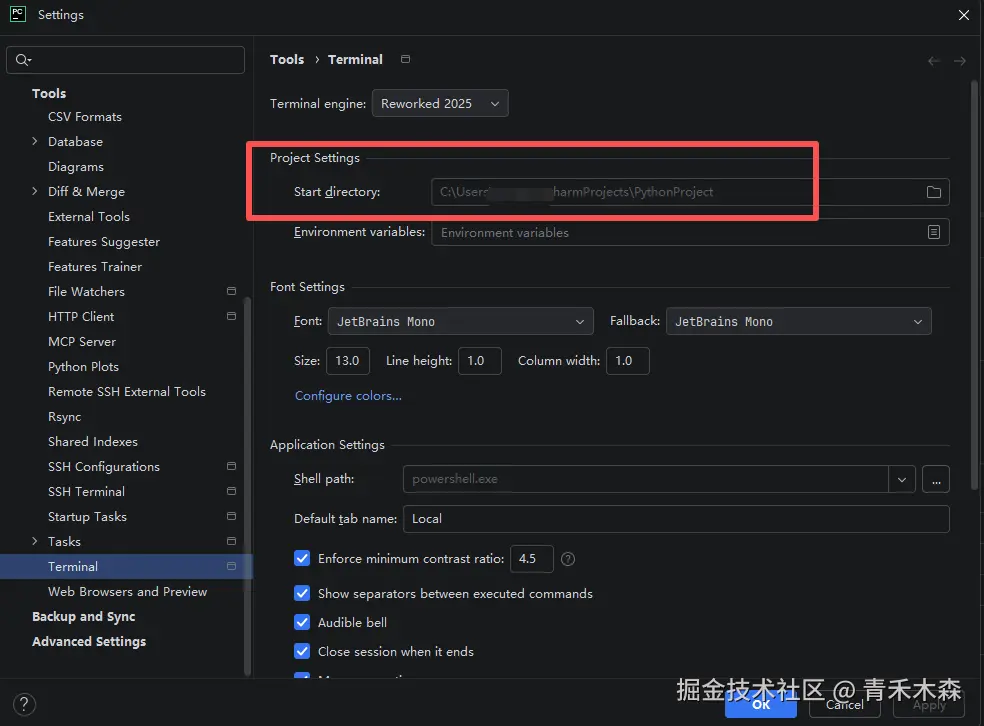This screenshot has height=726, width=984.
Task: Open Shared Indexes settings
Action: (93, 442)
